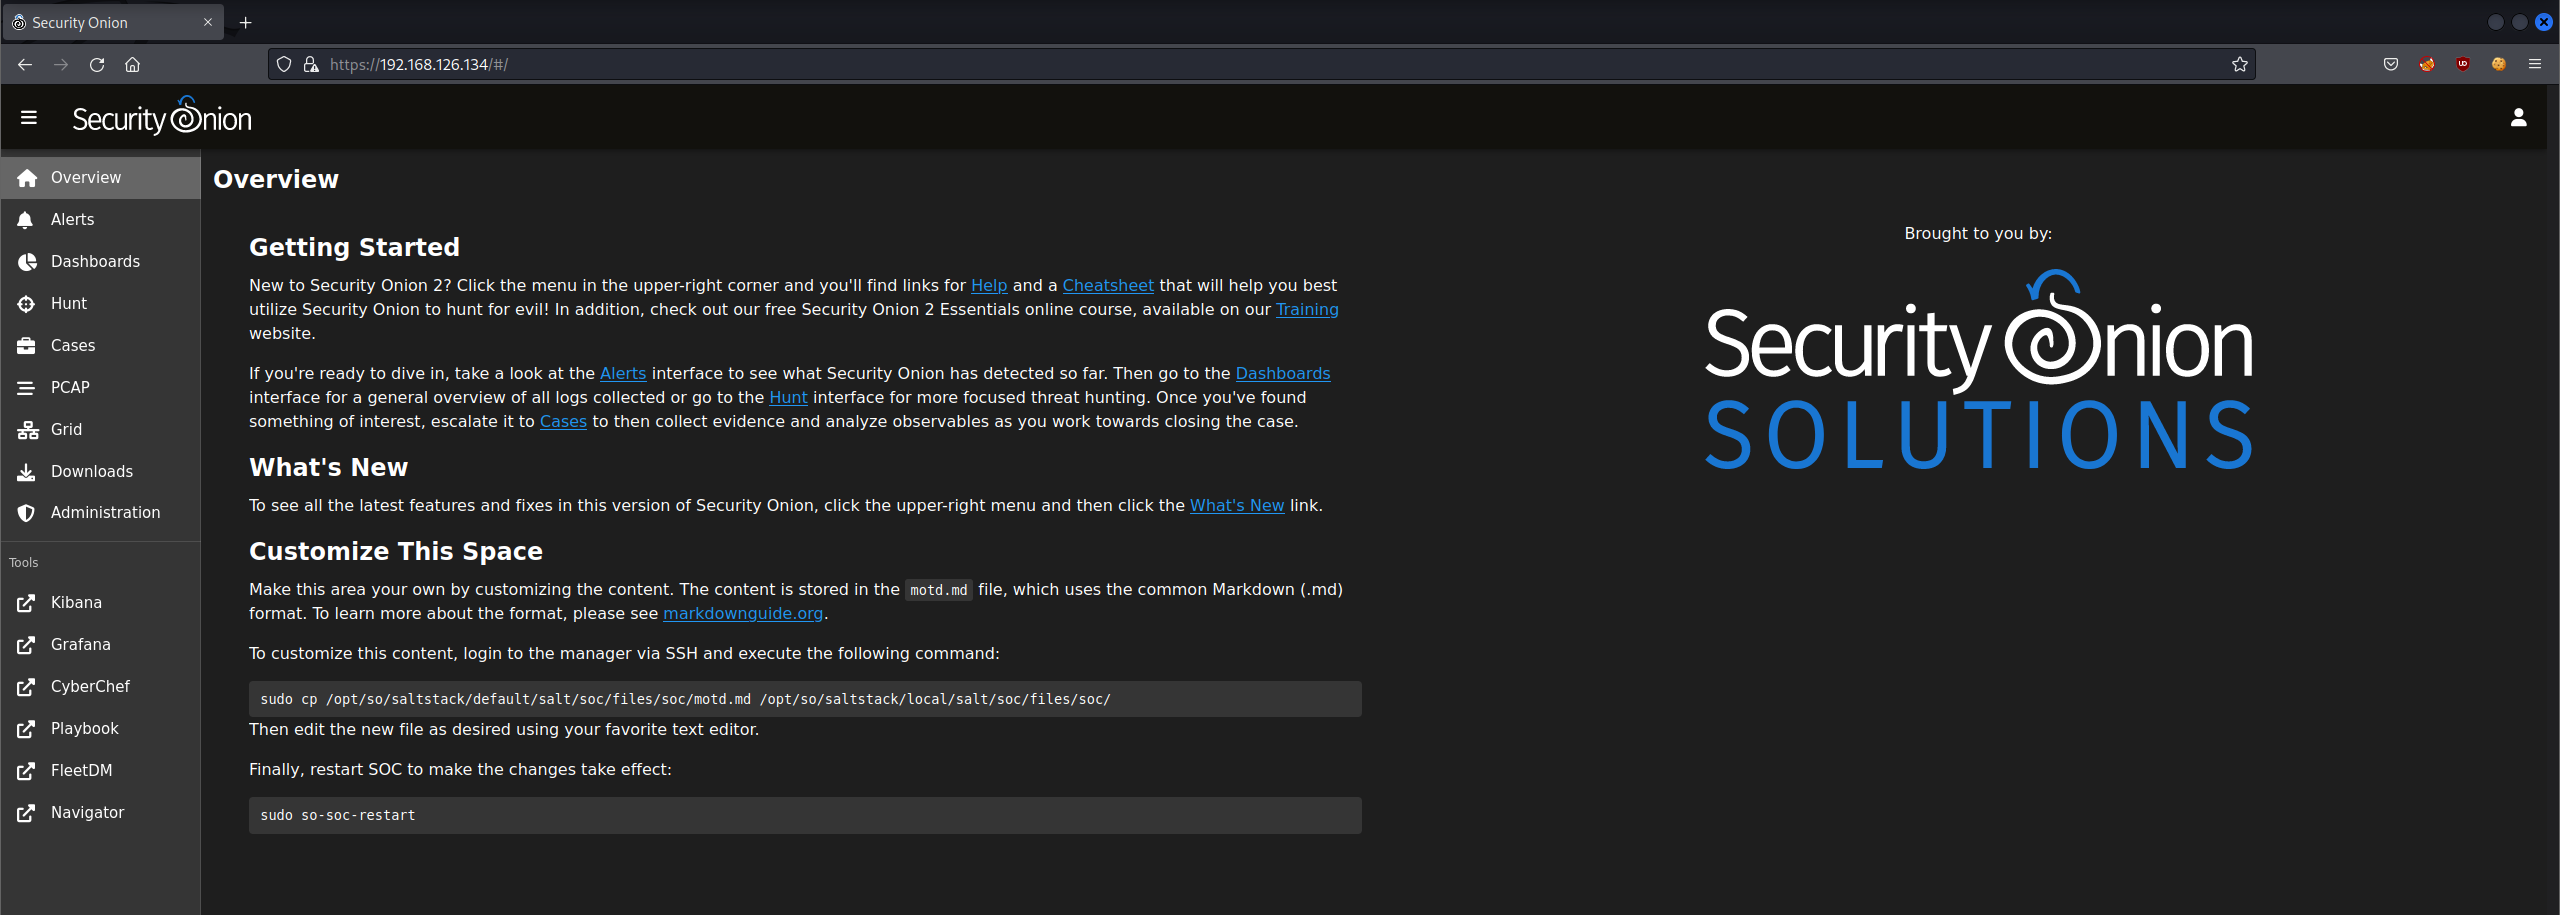Image resolution: width=2560 pixels, height=915 pixels.
Task: Open PCAP from the sidebar
Action: 100,388
